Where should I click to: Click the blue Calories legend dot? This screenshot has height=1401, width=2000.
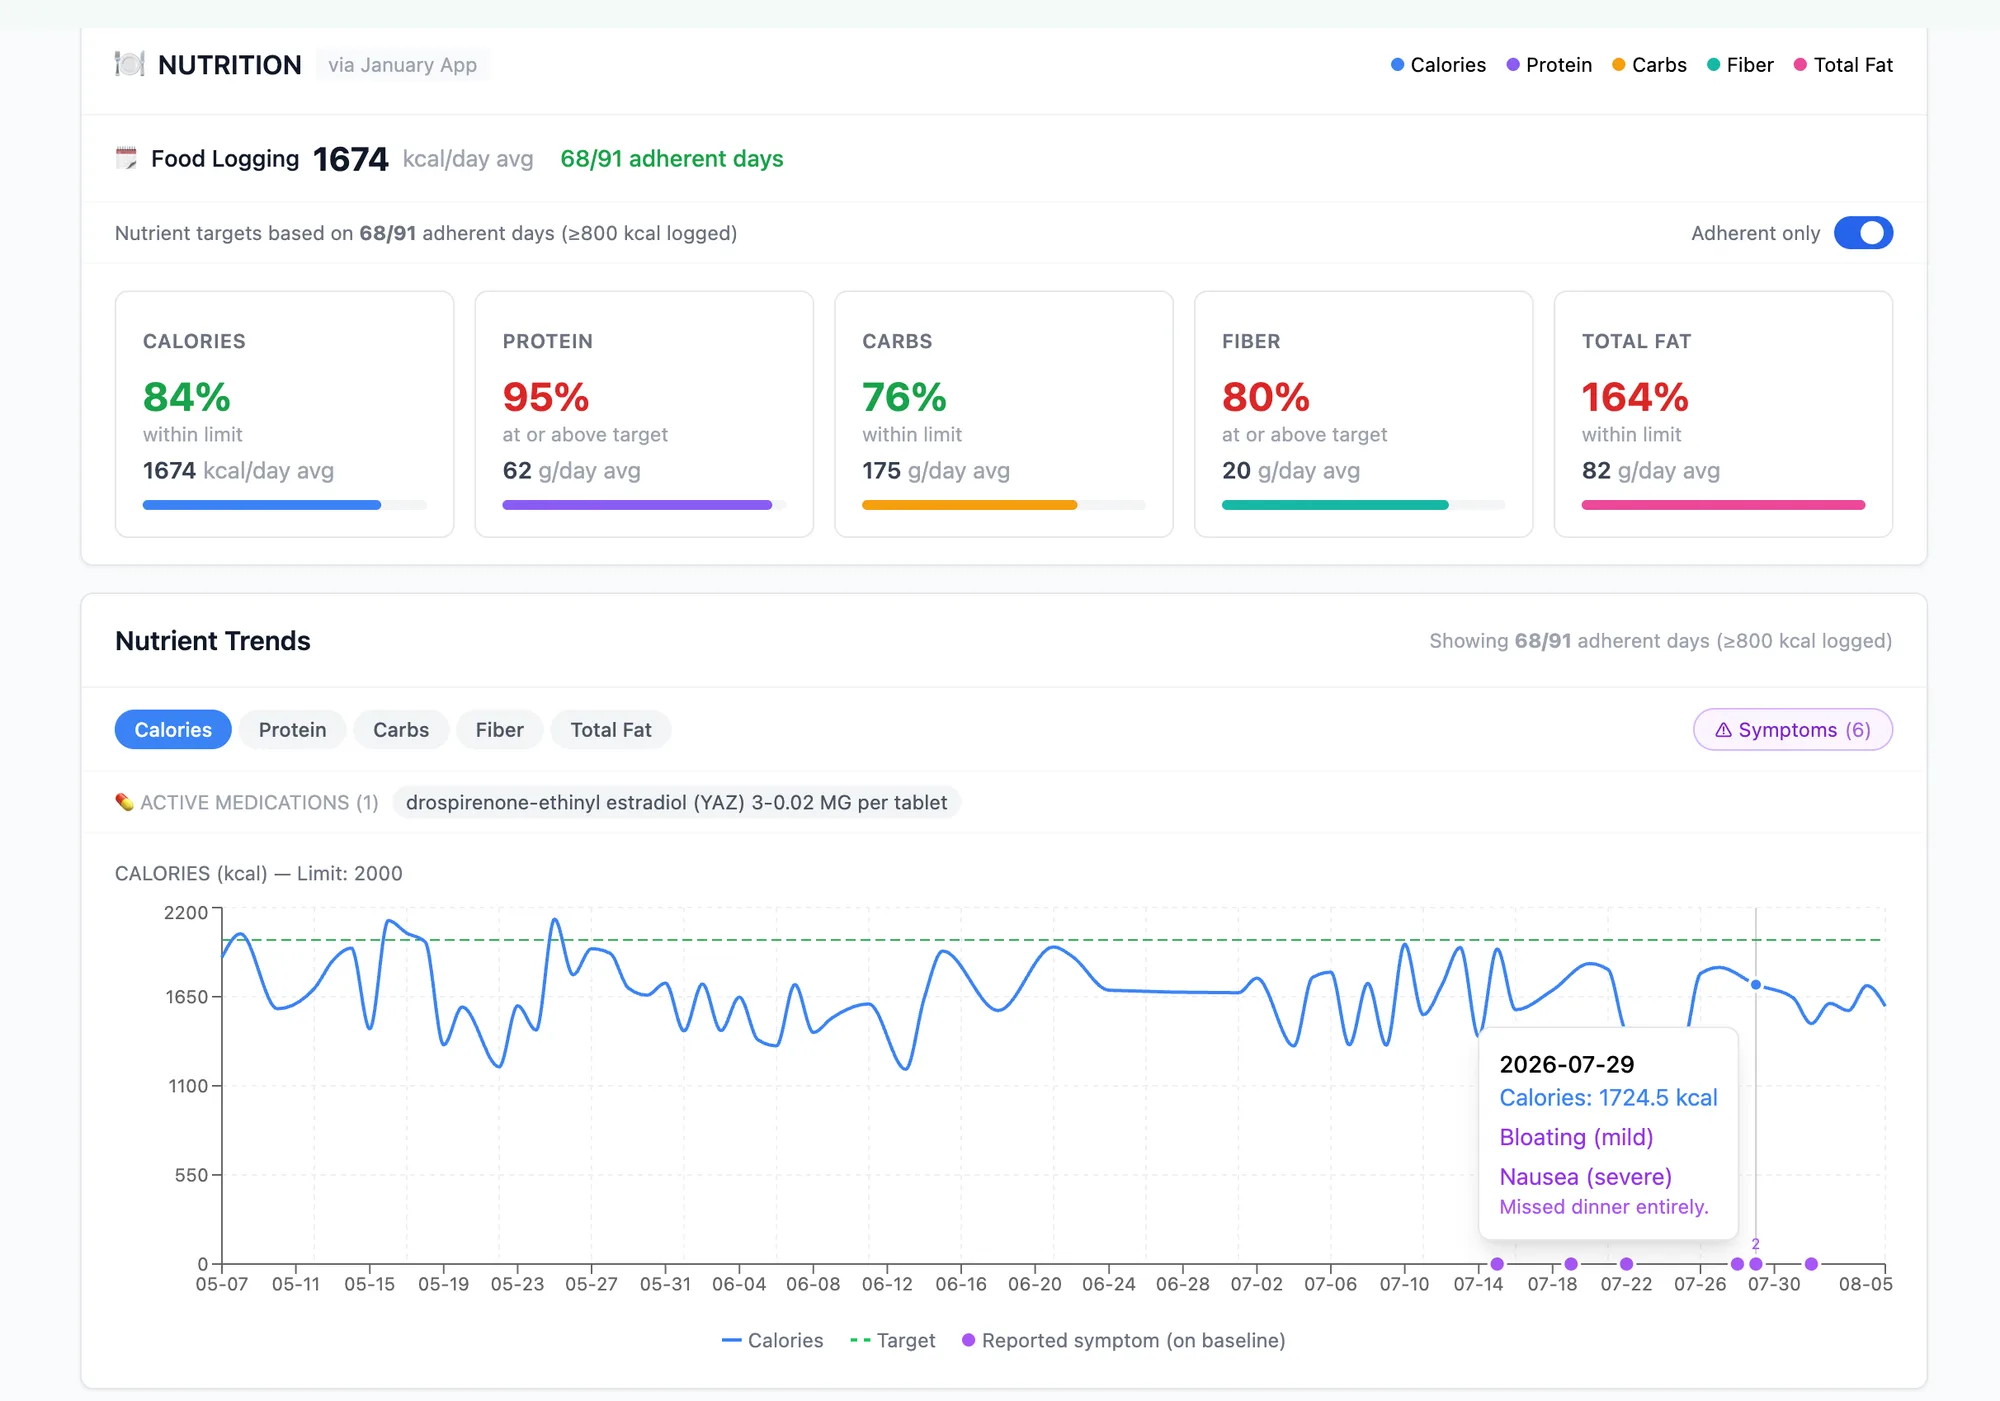pyautogui.click(x=1397, y=65)
